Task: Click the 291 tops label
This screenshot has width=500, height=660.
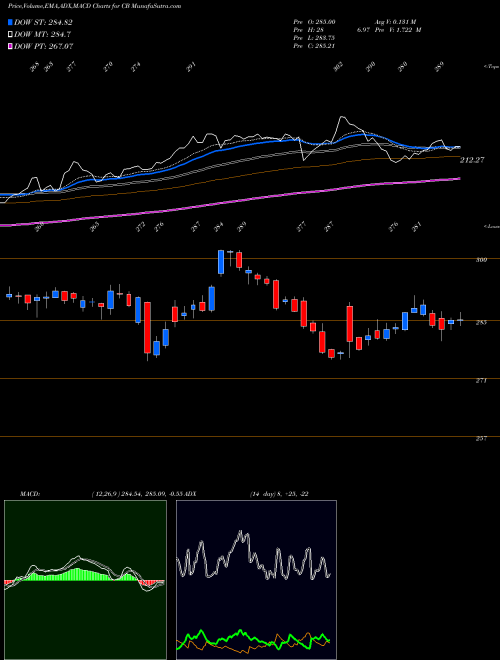Action: (x=191, y=67)
